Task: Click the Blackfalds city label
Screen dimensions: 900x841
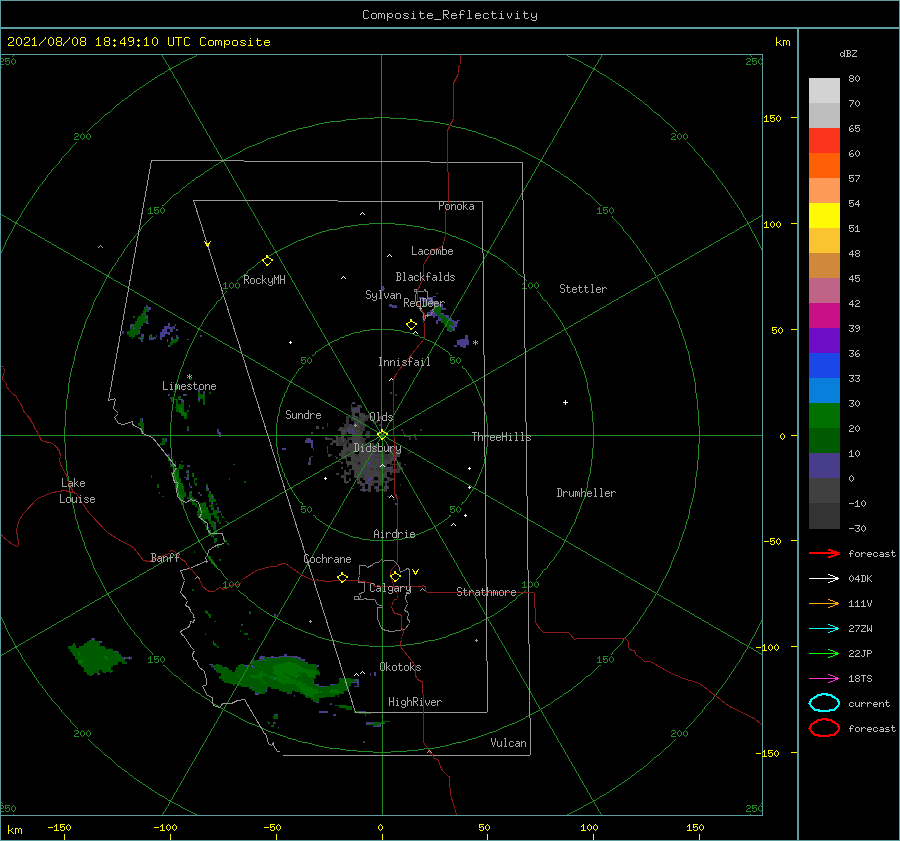Action: (425, 277)
